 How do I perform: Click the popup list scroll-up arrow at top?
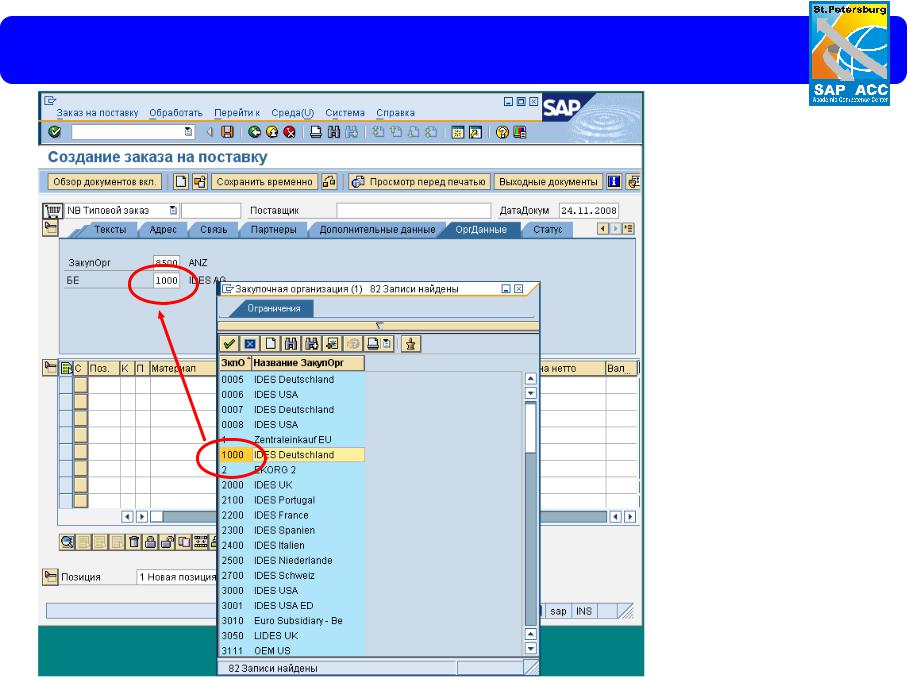(530, 379)
